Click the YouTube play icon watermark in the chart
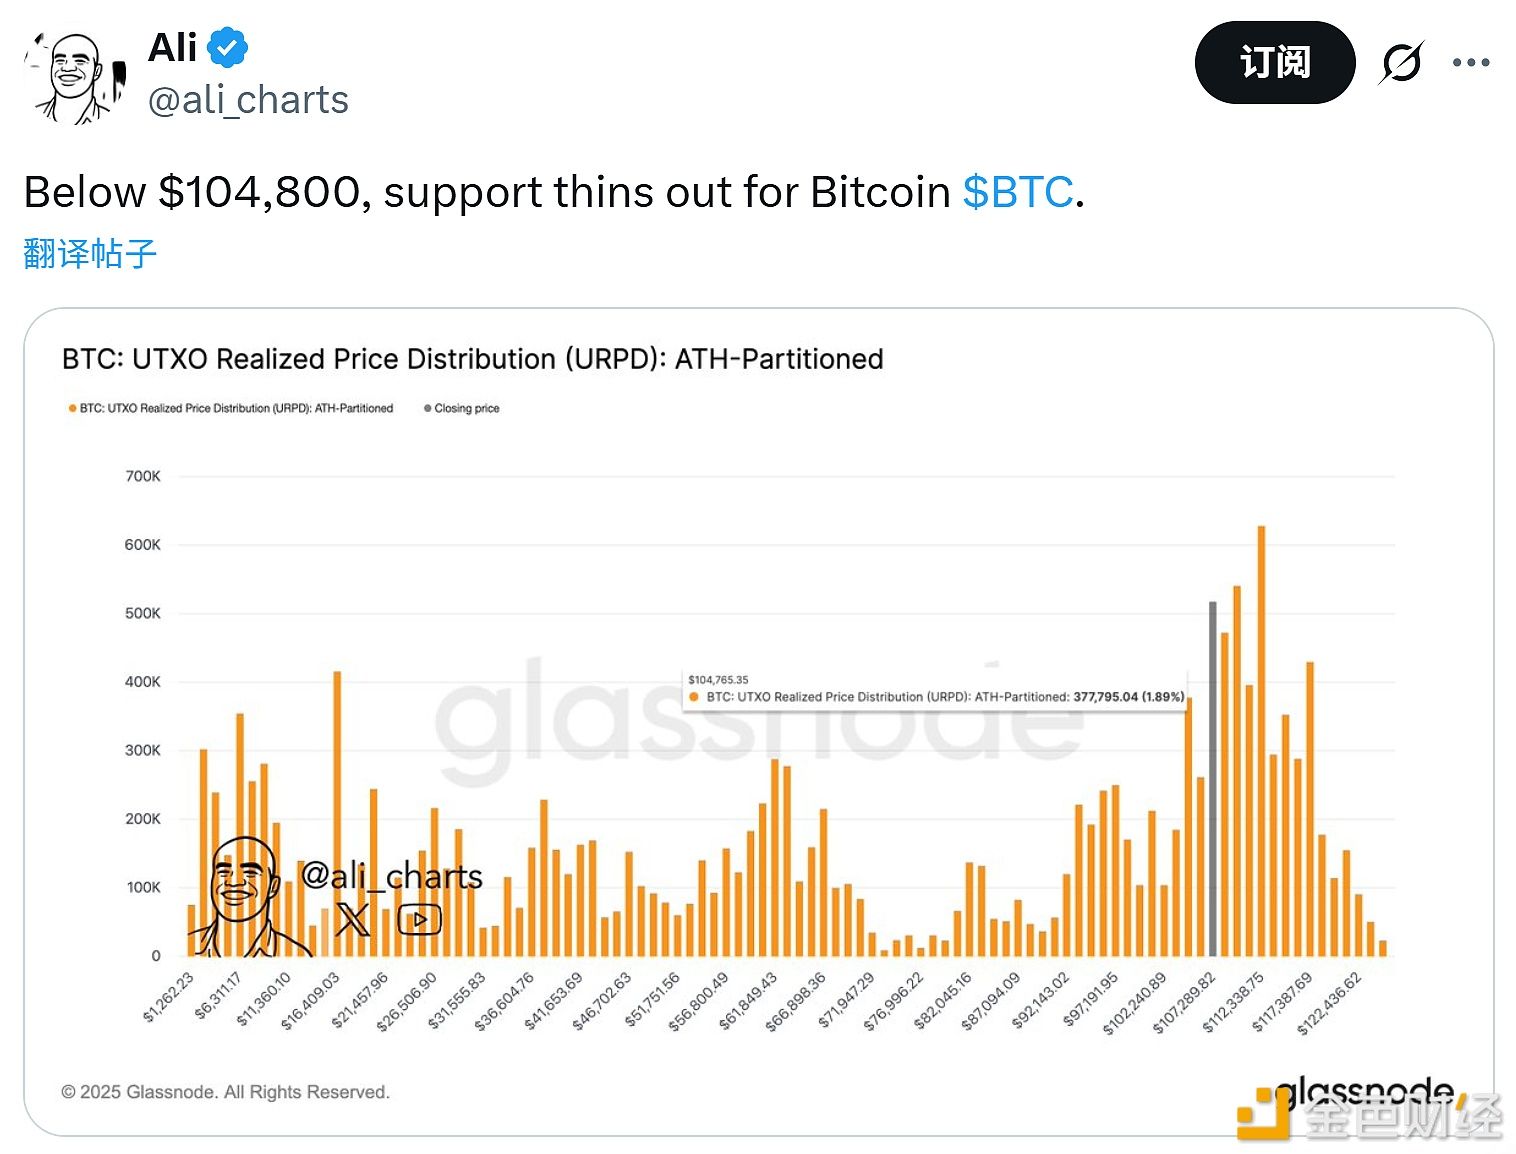This screenshot has width=1516, height=1154. click(x=419, y=918)
